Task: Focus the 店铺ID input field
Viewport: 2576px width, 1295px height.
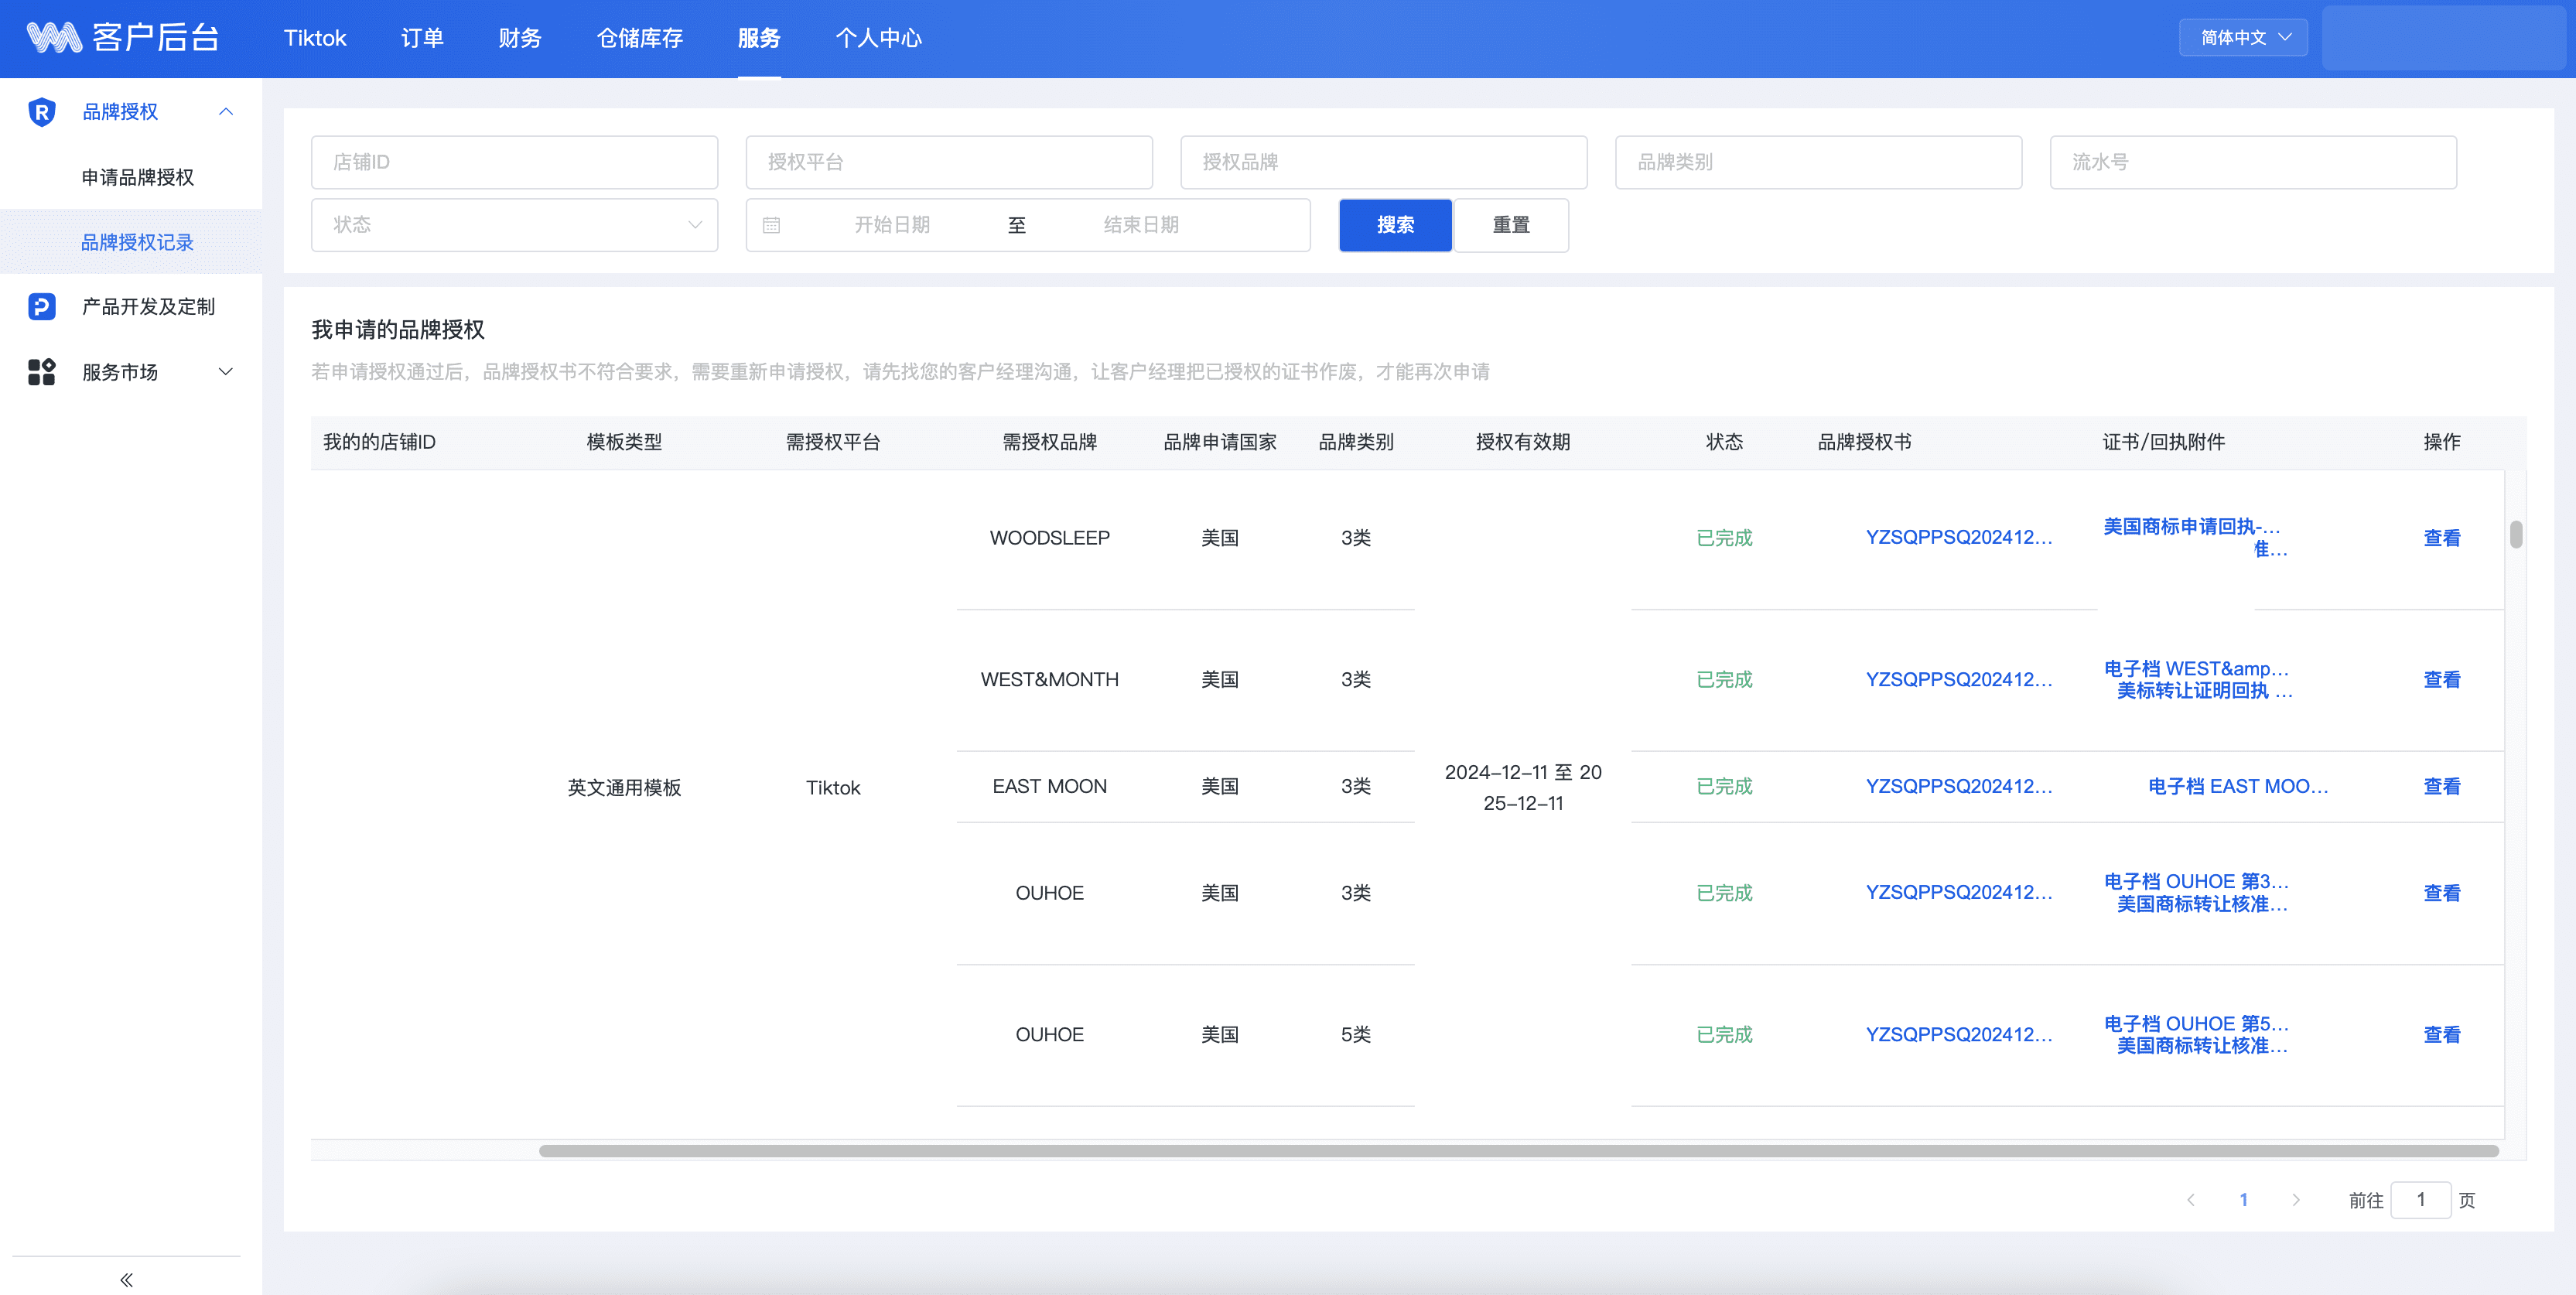Action: point(514,162)
